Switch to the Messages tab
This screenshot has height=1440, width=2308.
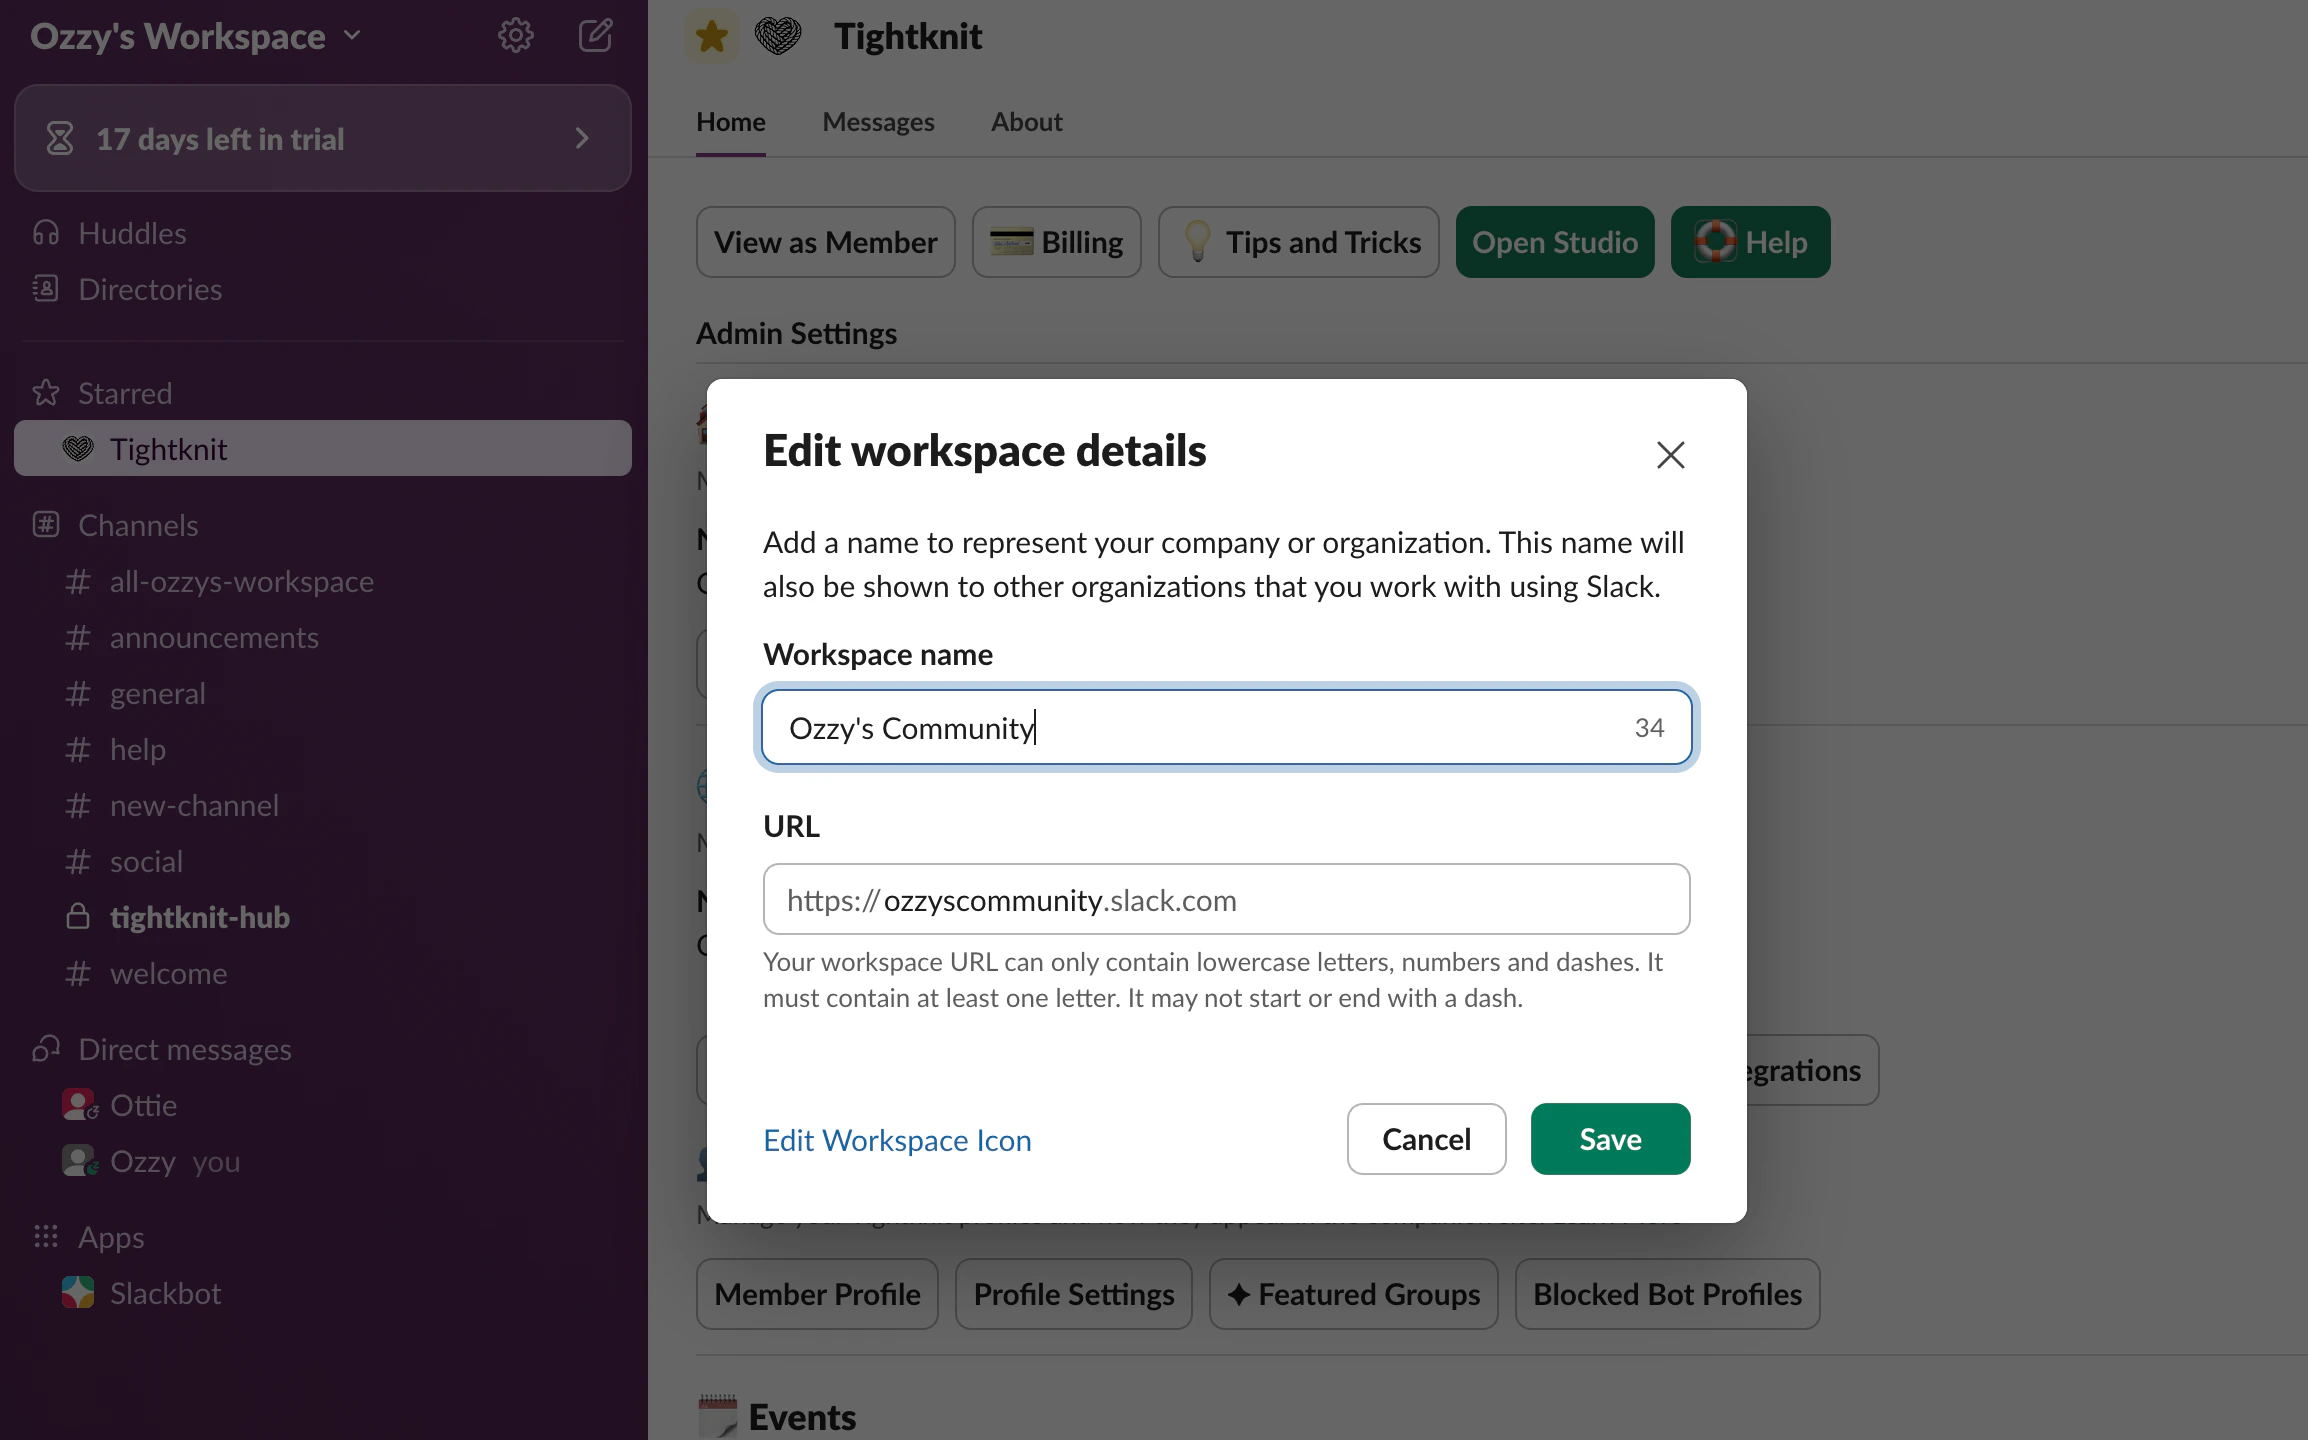878,121
